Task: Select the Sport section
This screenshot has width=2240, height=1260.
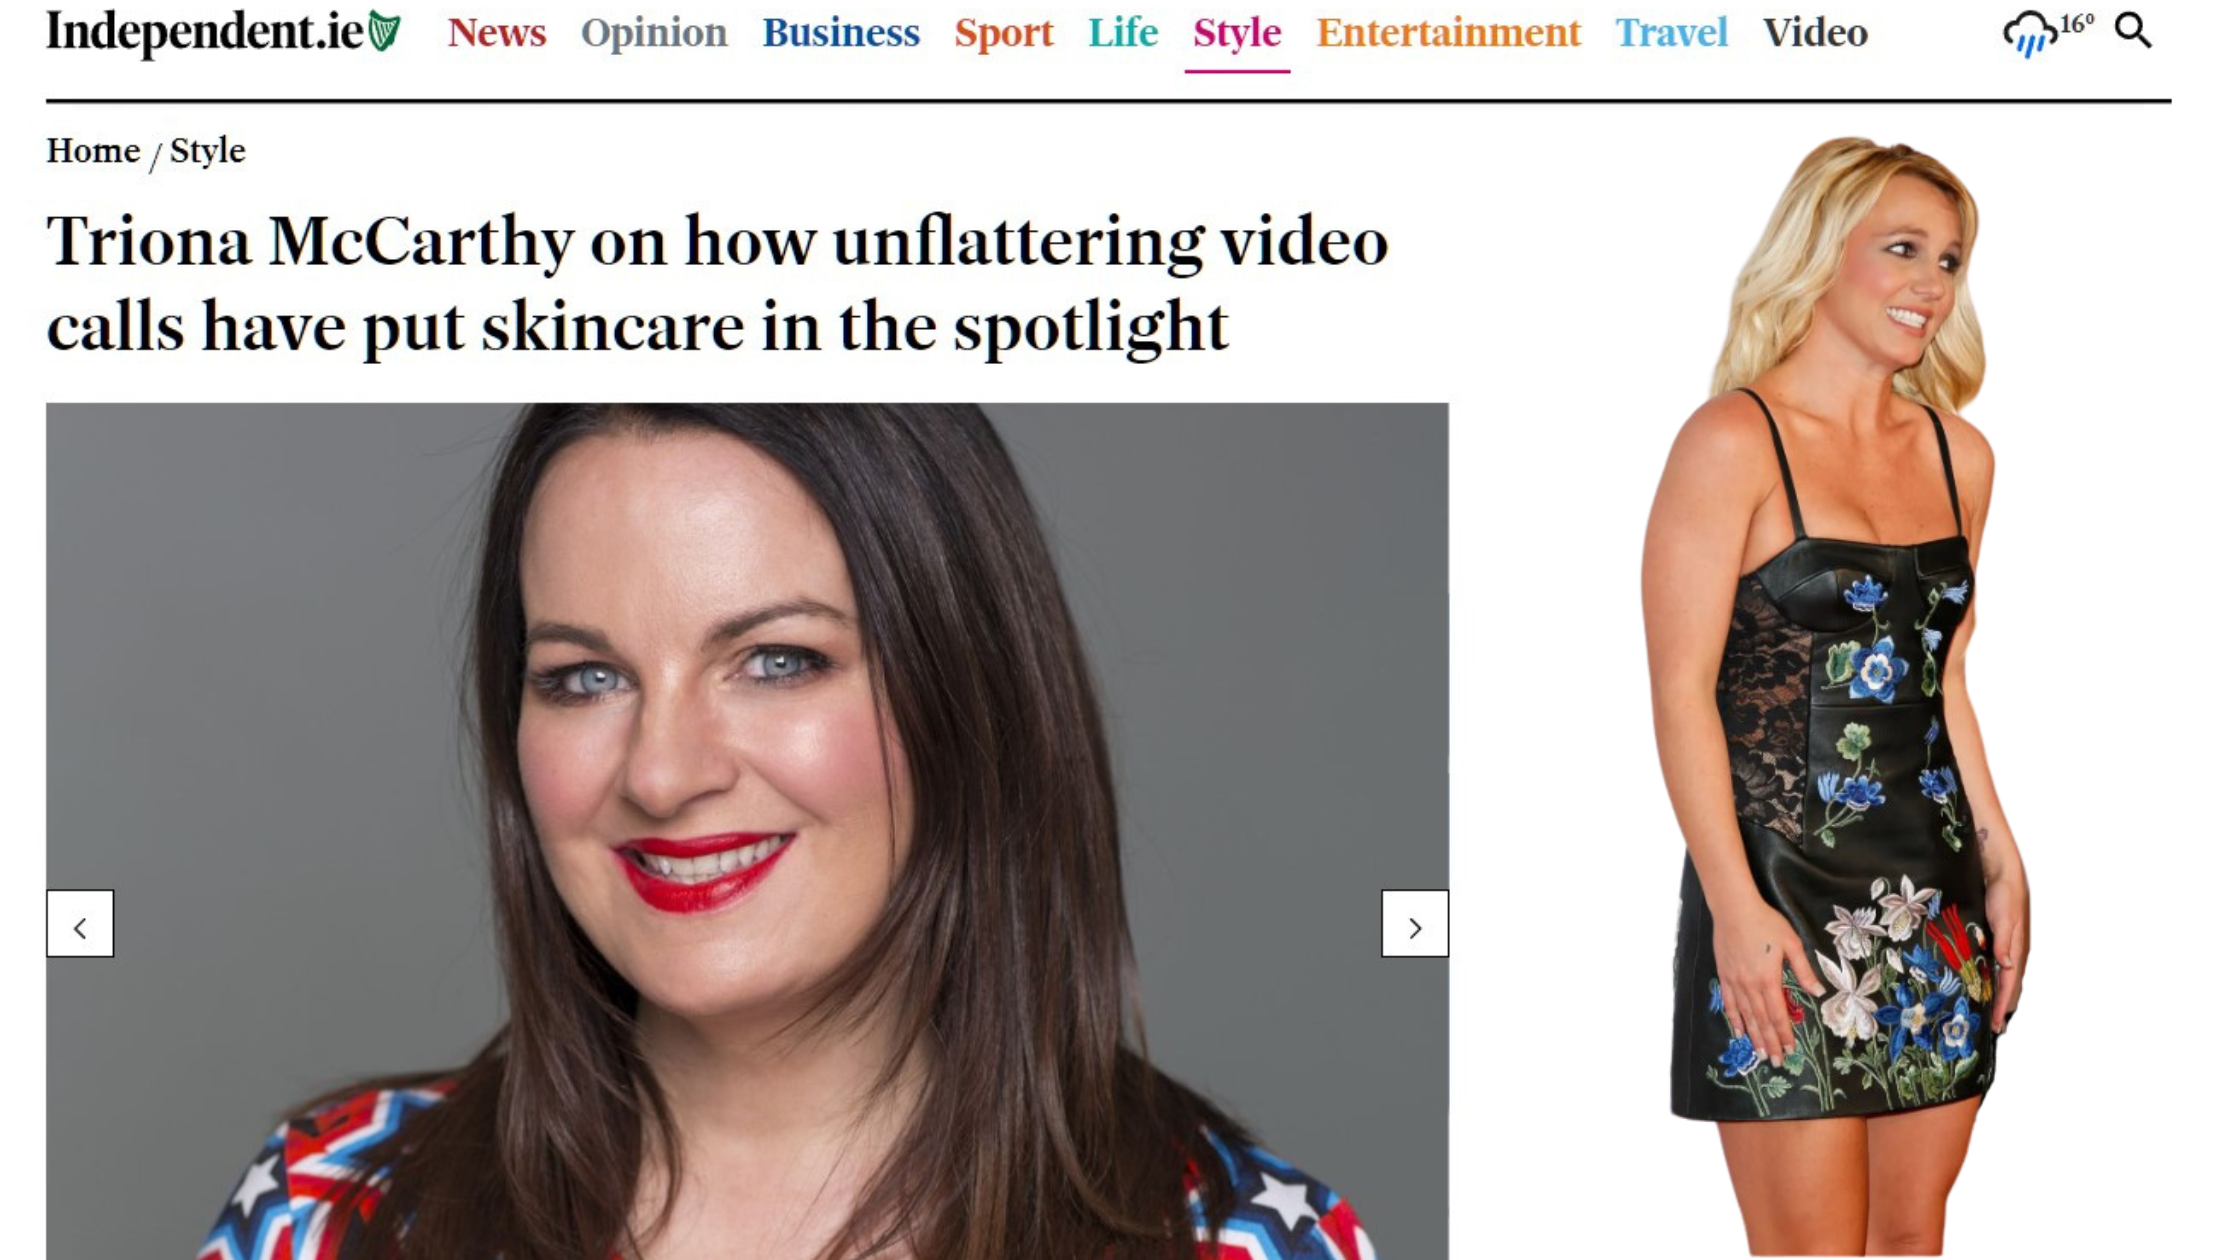Action: 1004,33
